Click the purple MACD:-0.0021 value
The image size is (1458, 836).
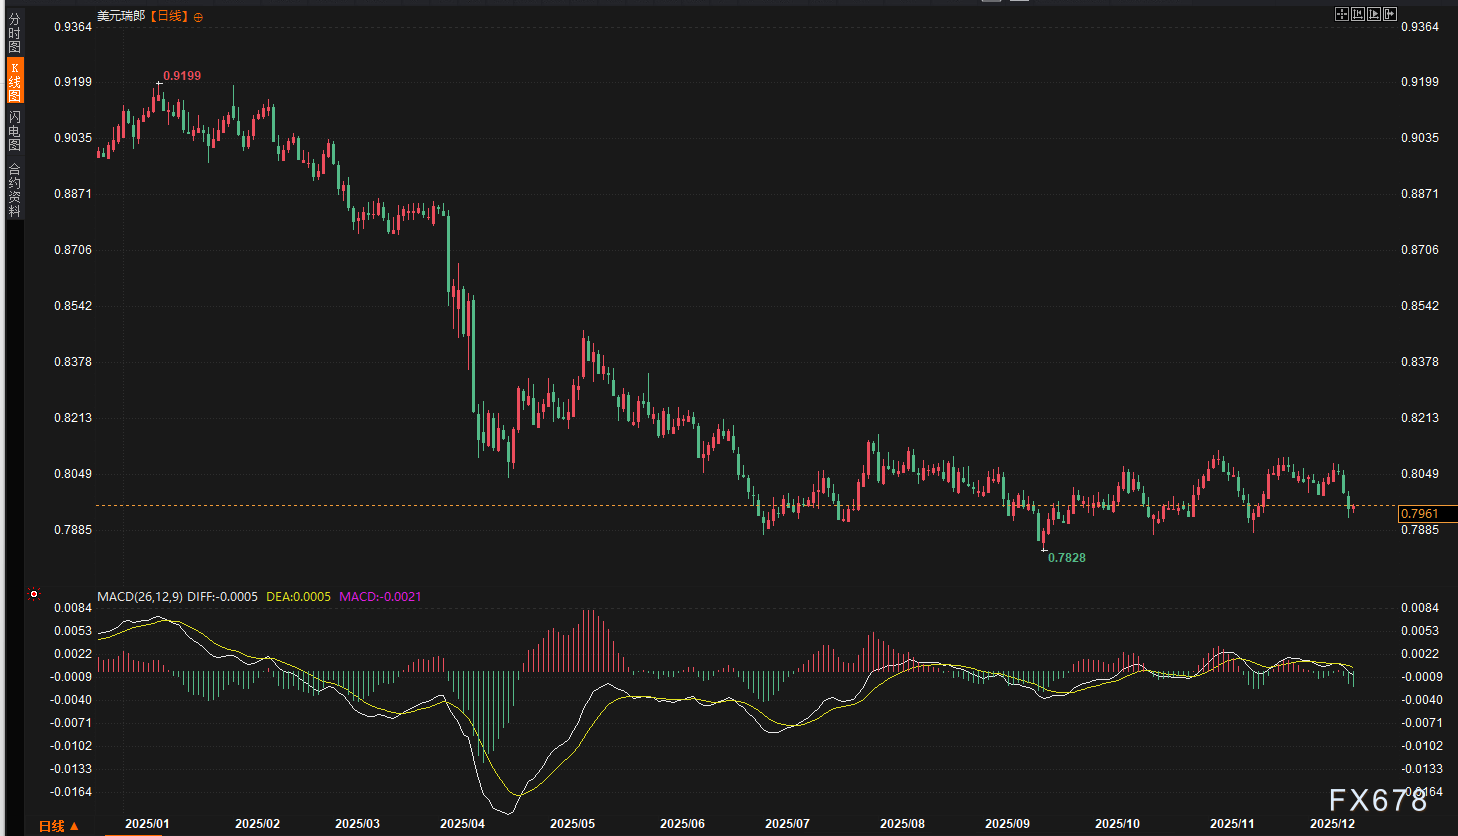pos(380,597)
